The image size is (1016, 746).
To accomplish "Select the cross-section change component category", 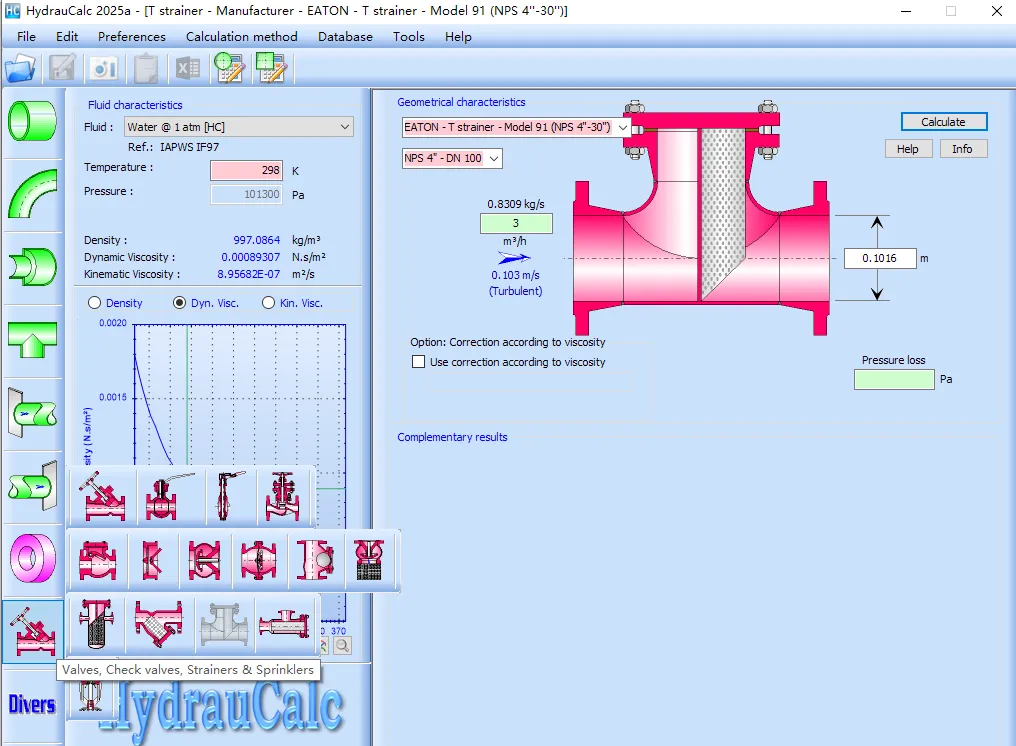I will (x=32, y=266).
